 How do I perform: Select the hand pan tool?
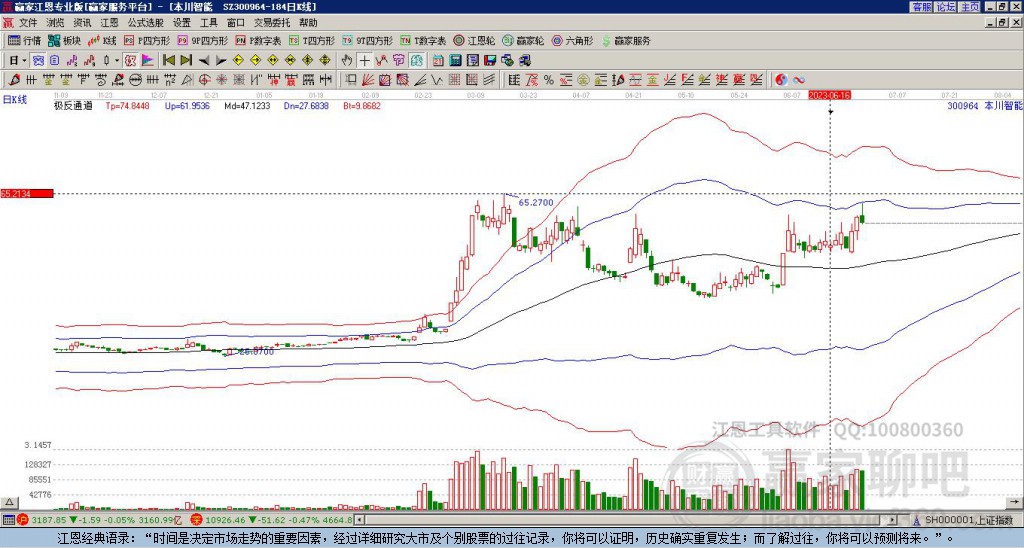click(x=347, y=60)
